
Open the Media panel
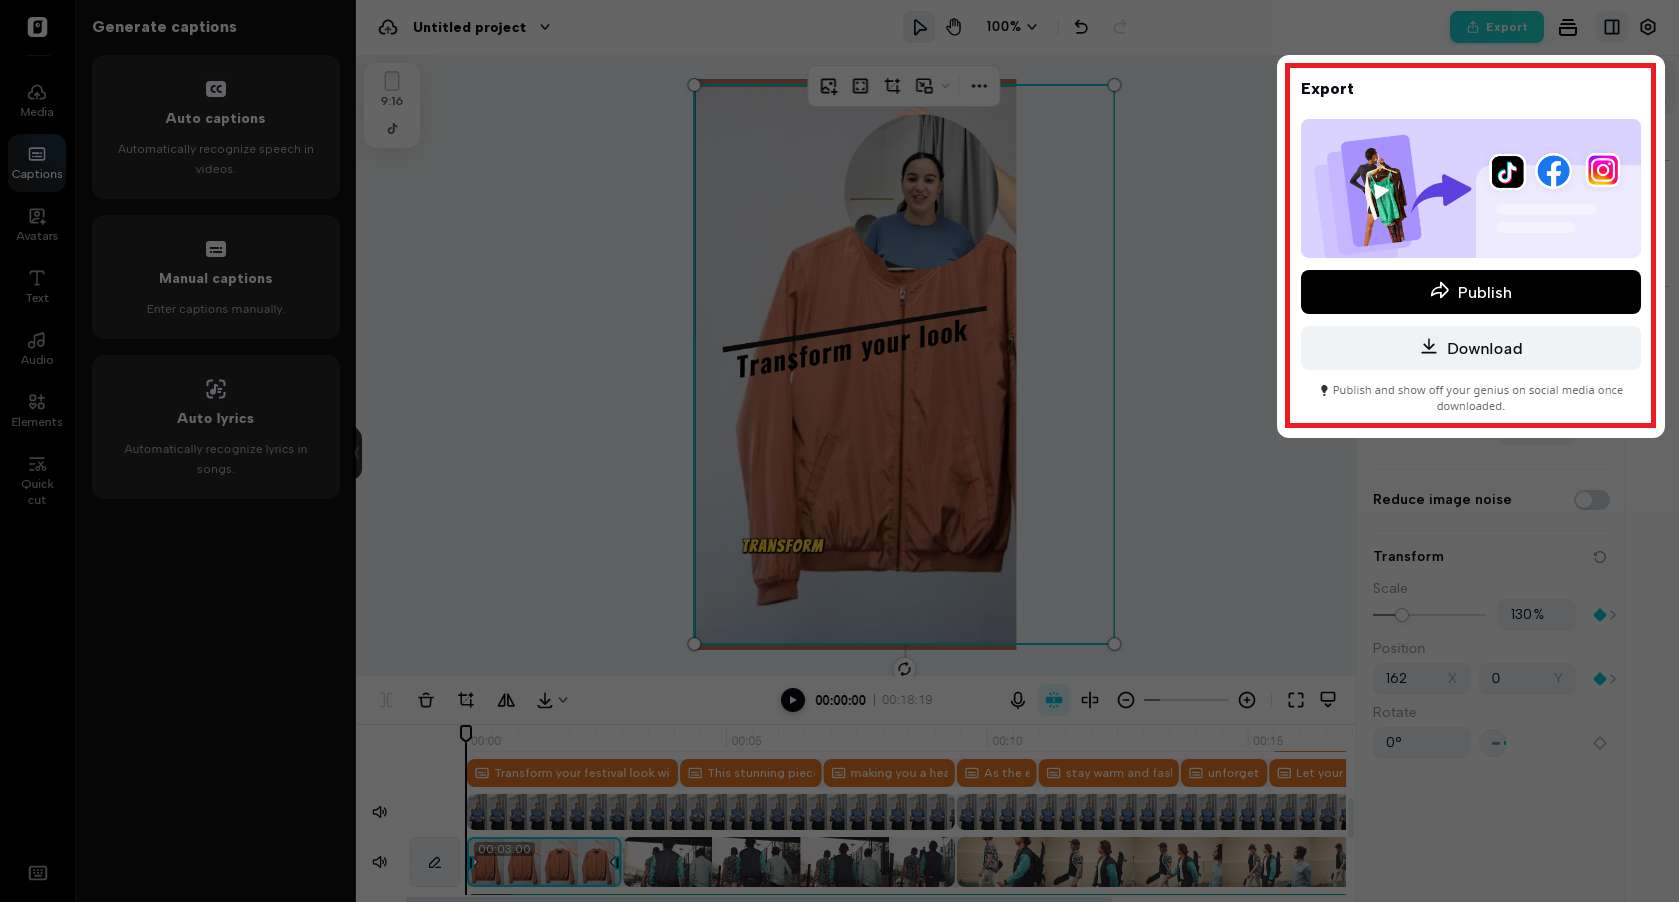(x=37, y=98)
